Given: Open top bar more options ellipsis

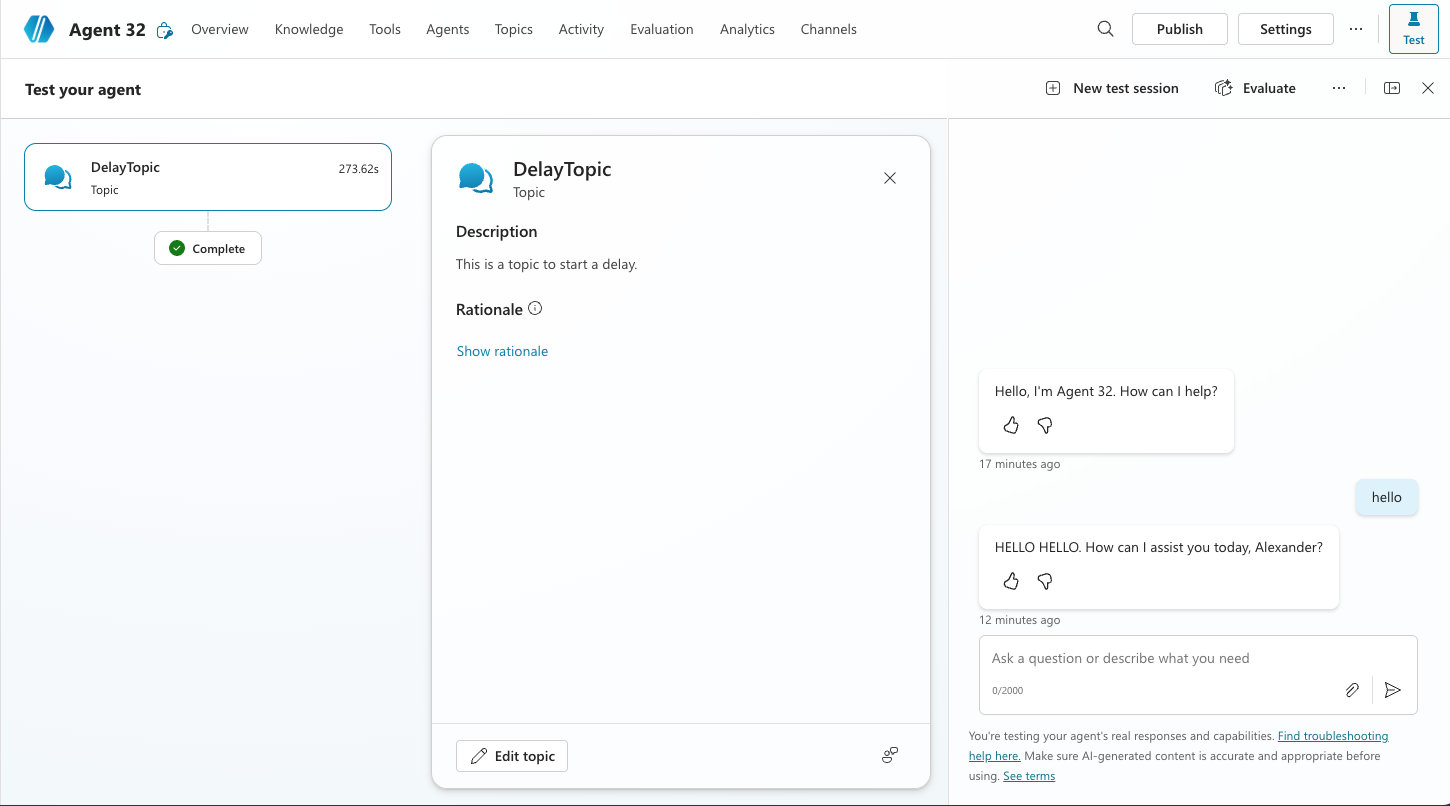Looking at the screenshot, I should click(1356, 29).
